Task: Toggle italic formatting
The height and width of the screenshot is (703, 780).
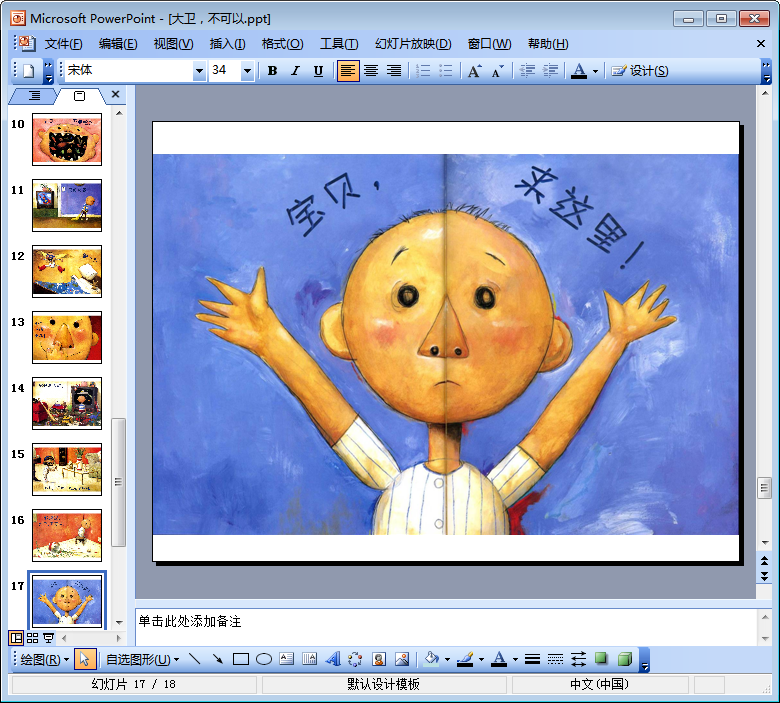Action: point(295,71)
